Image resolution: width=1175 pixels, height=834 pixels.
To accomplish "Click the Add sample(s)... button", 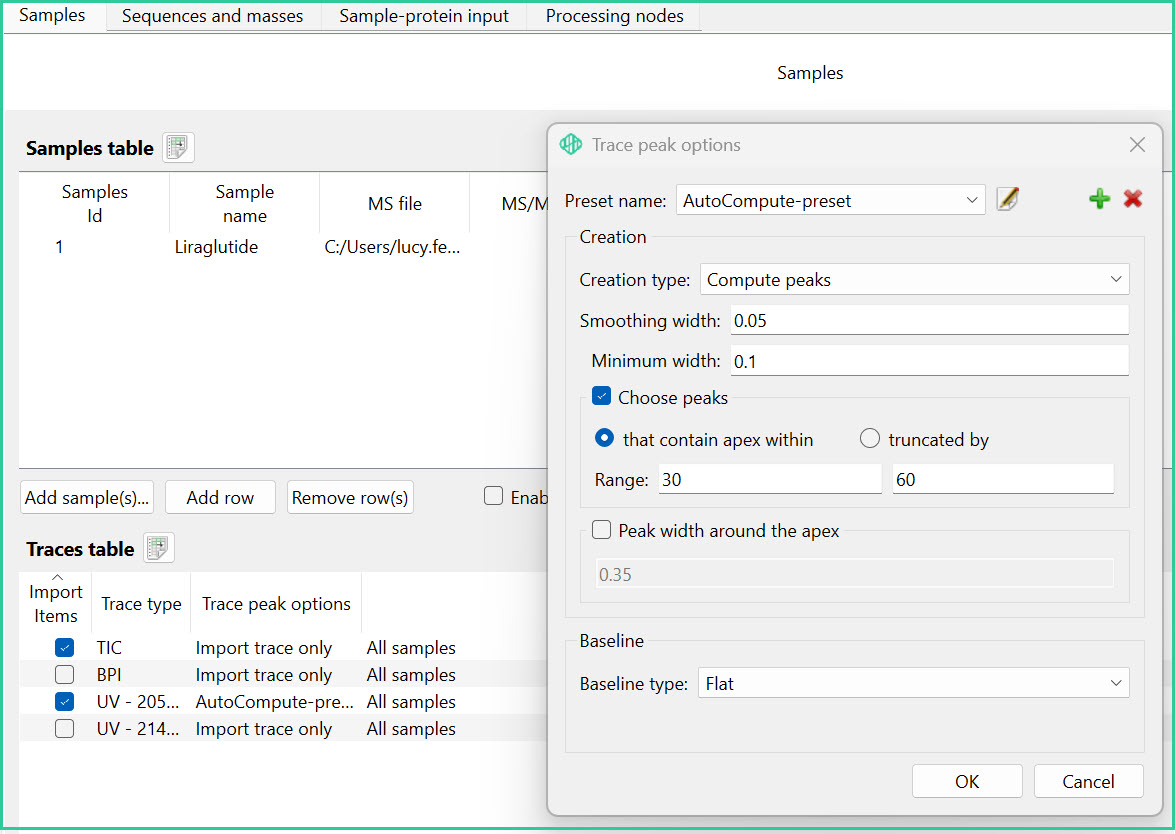I will tap(87, 498).
